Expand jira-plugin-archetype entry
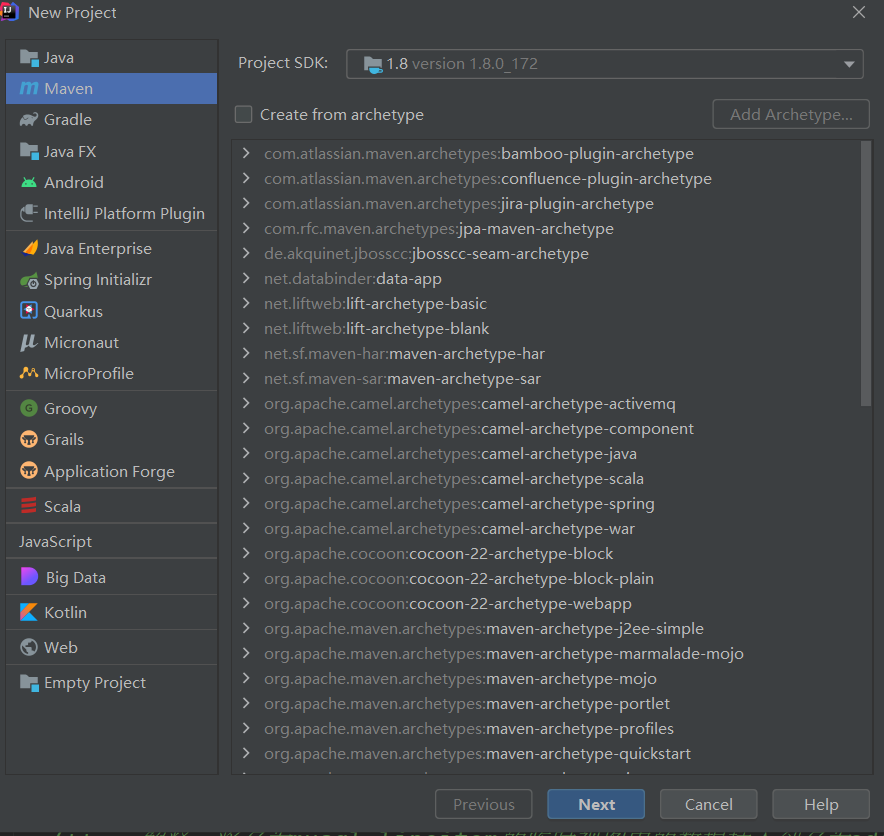The height and width of the screenshot is (836, 884). pos(246,204)
